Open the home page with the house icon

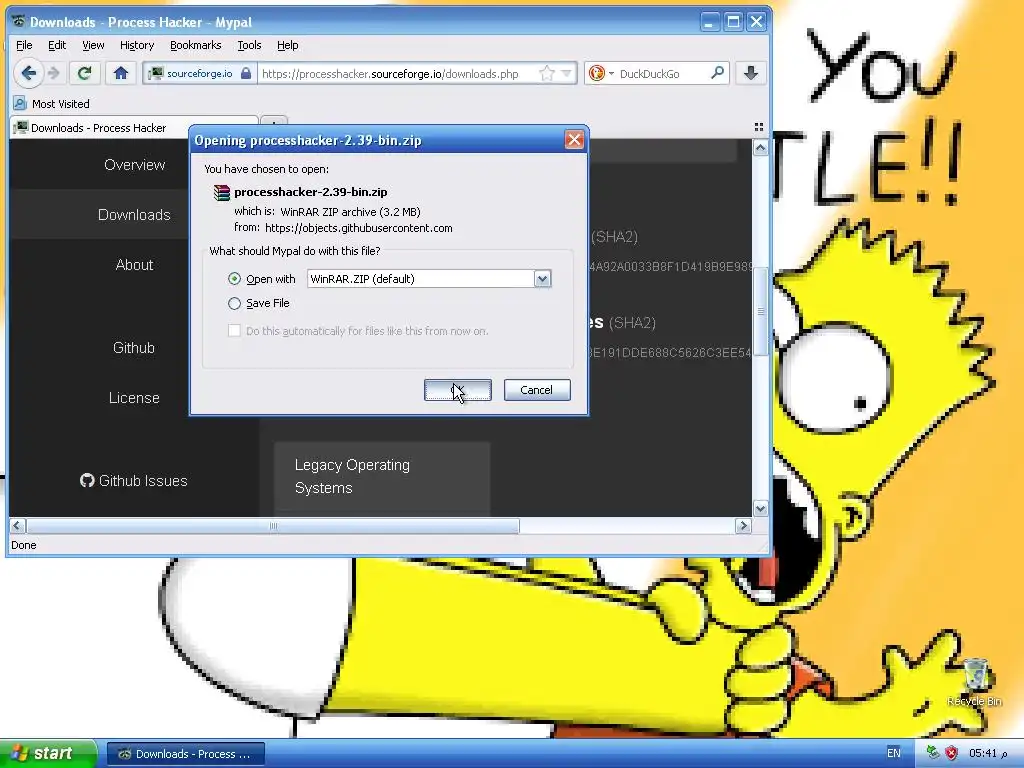point(120,73)
